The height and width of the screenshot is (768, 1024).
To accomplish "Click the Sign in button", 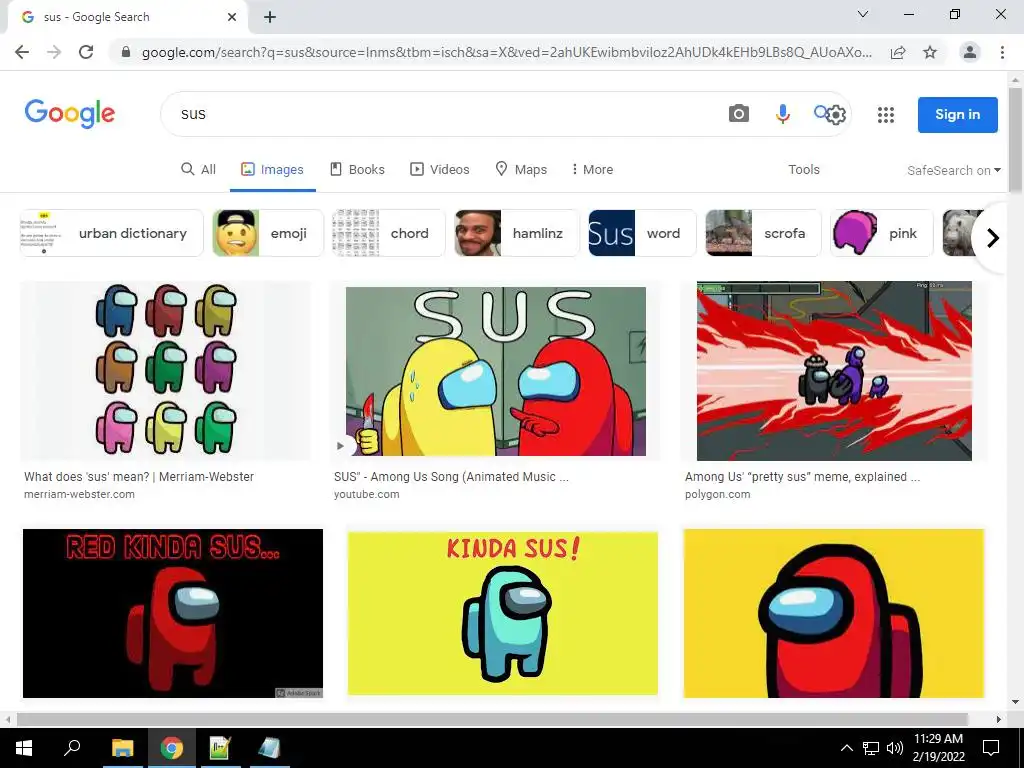I will [957, 115].
